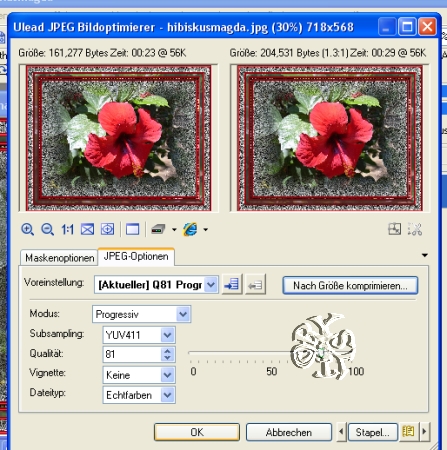Click the zoom in magnifier icon

27,229
